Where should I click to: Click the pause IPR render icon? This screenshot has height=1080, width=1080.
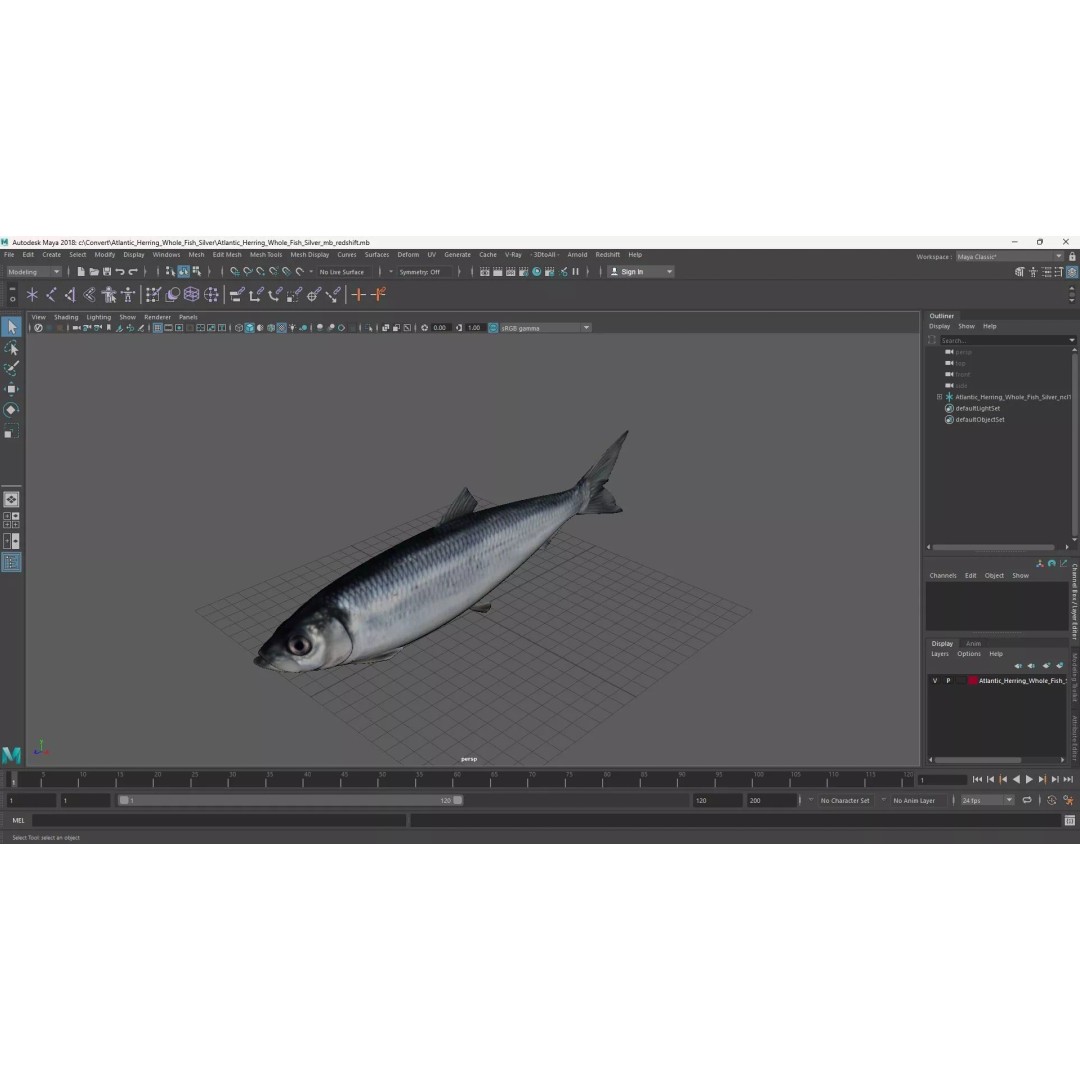[576, 272]
